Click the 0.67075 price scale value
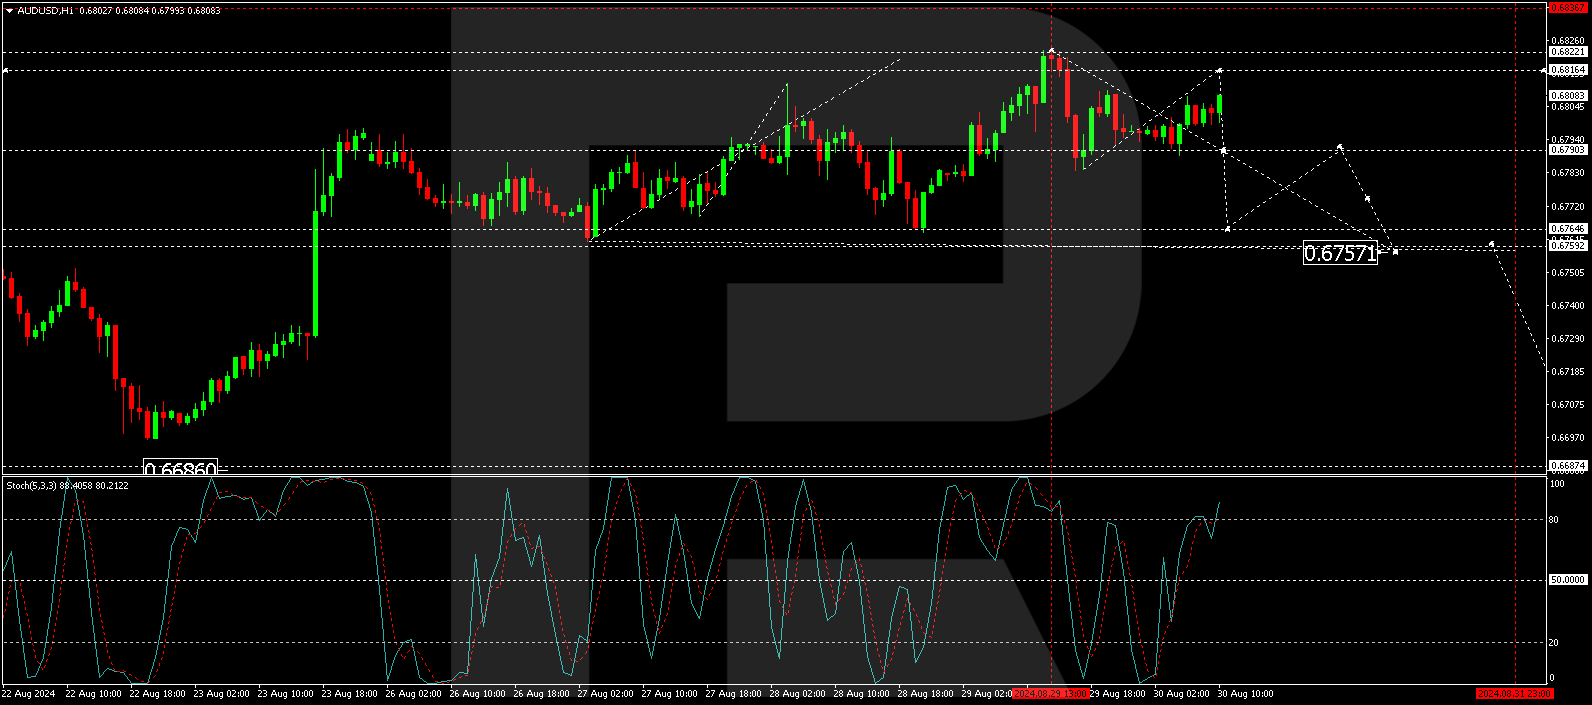Screen dimensions: 1592x705 (x=1568, y=405)
